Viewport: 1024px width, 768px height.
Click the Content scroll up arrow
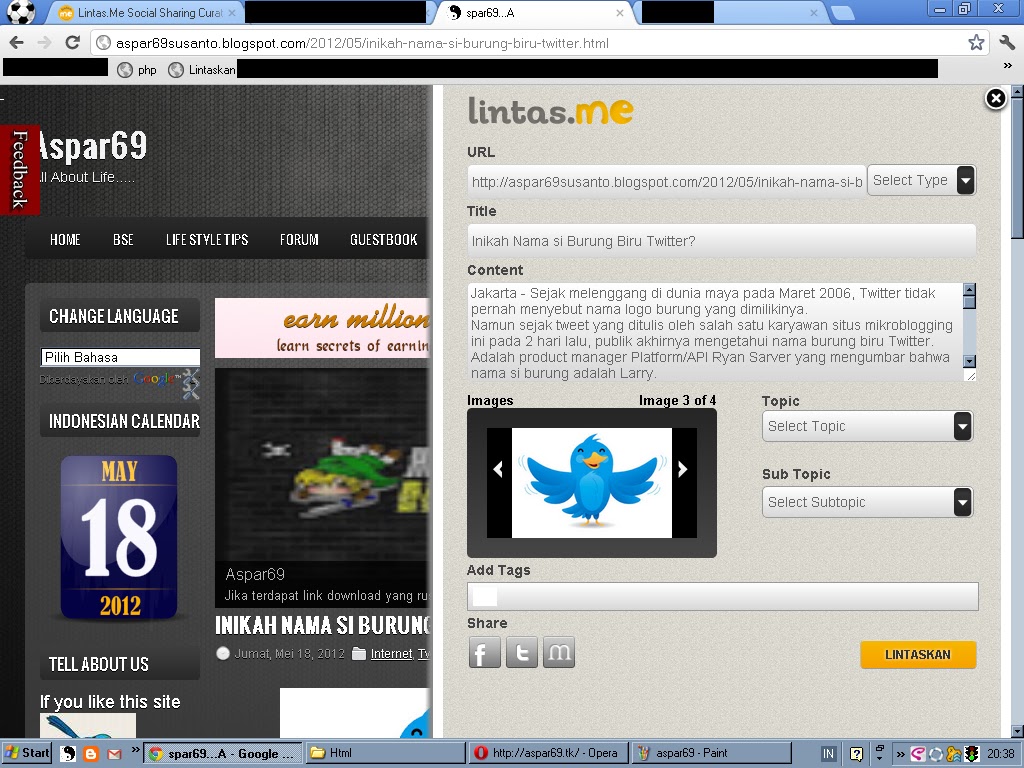pos(970,289)
